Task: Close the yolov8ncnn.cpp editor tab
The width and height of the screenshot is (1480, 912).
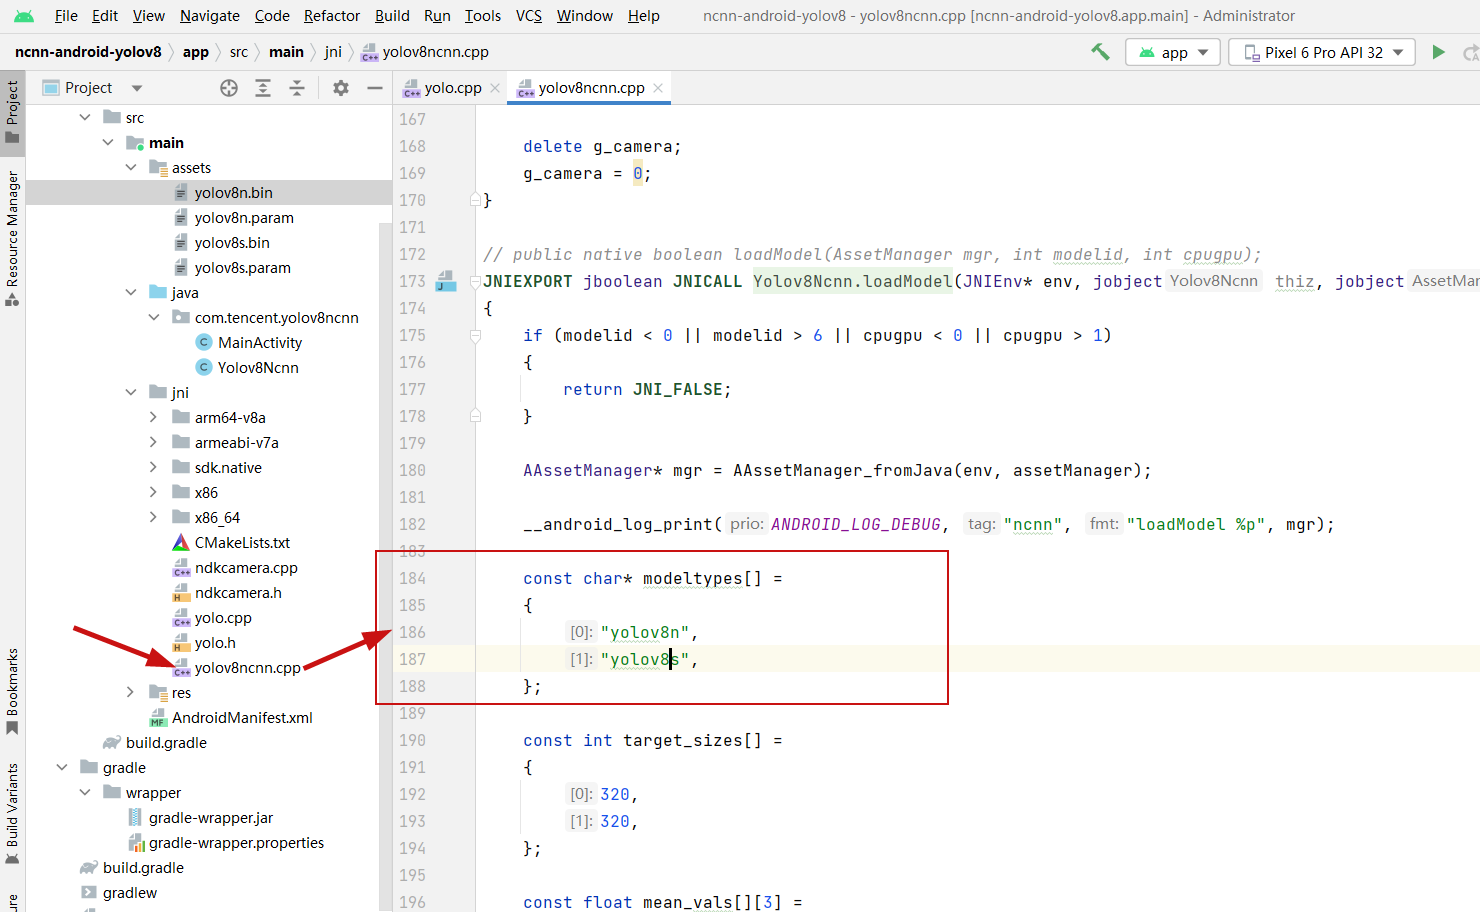Action: click(658, 88)
